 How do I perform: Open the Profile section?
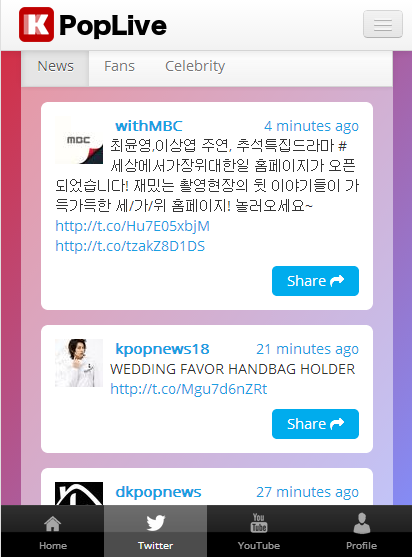click(x=361, y=531)
